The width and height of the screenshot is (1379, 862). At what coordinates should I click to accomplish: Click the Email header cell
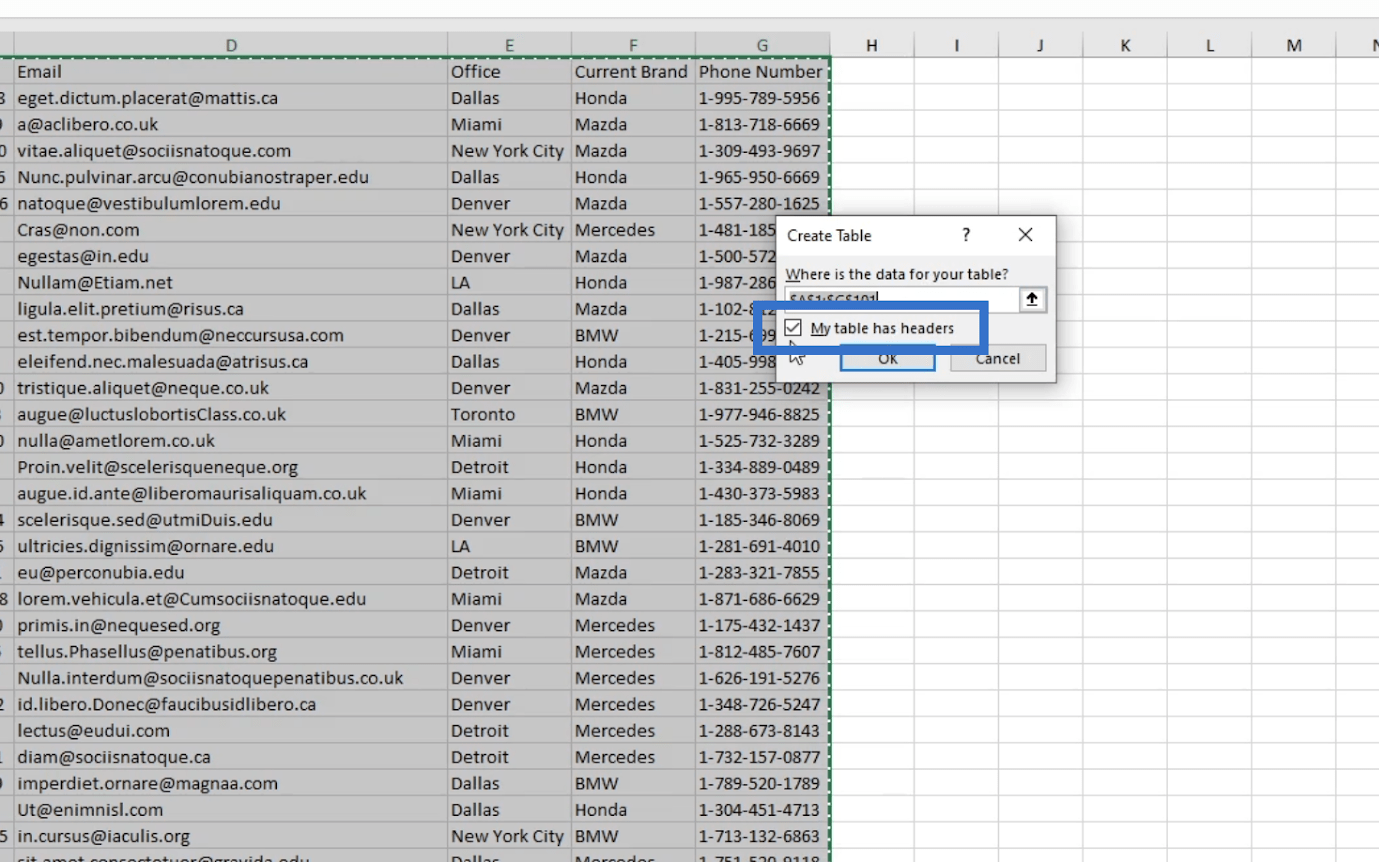(231, 72)
